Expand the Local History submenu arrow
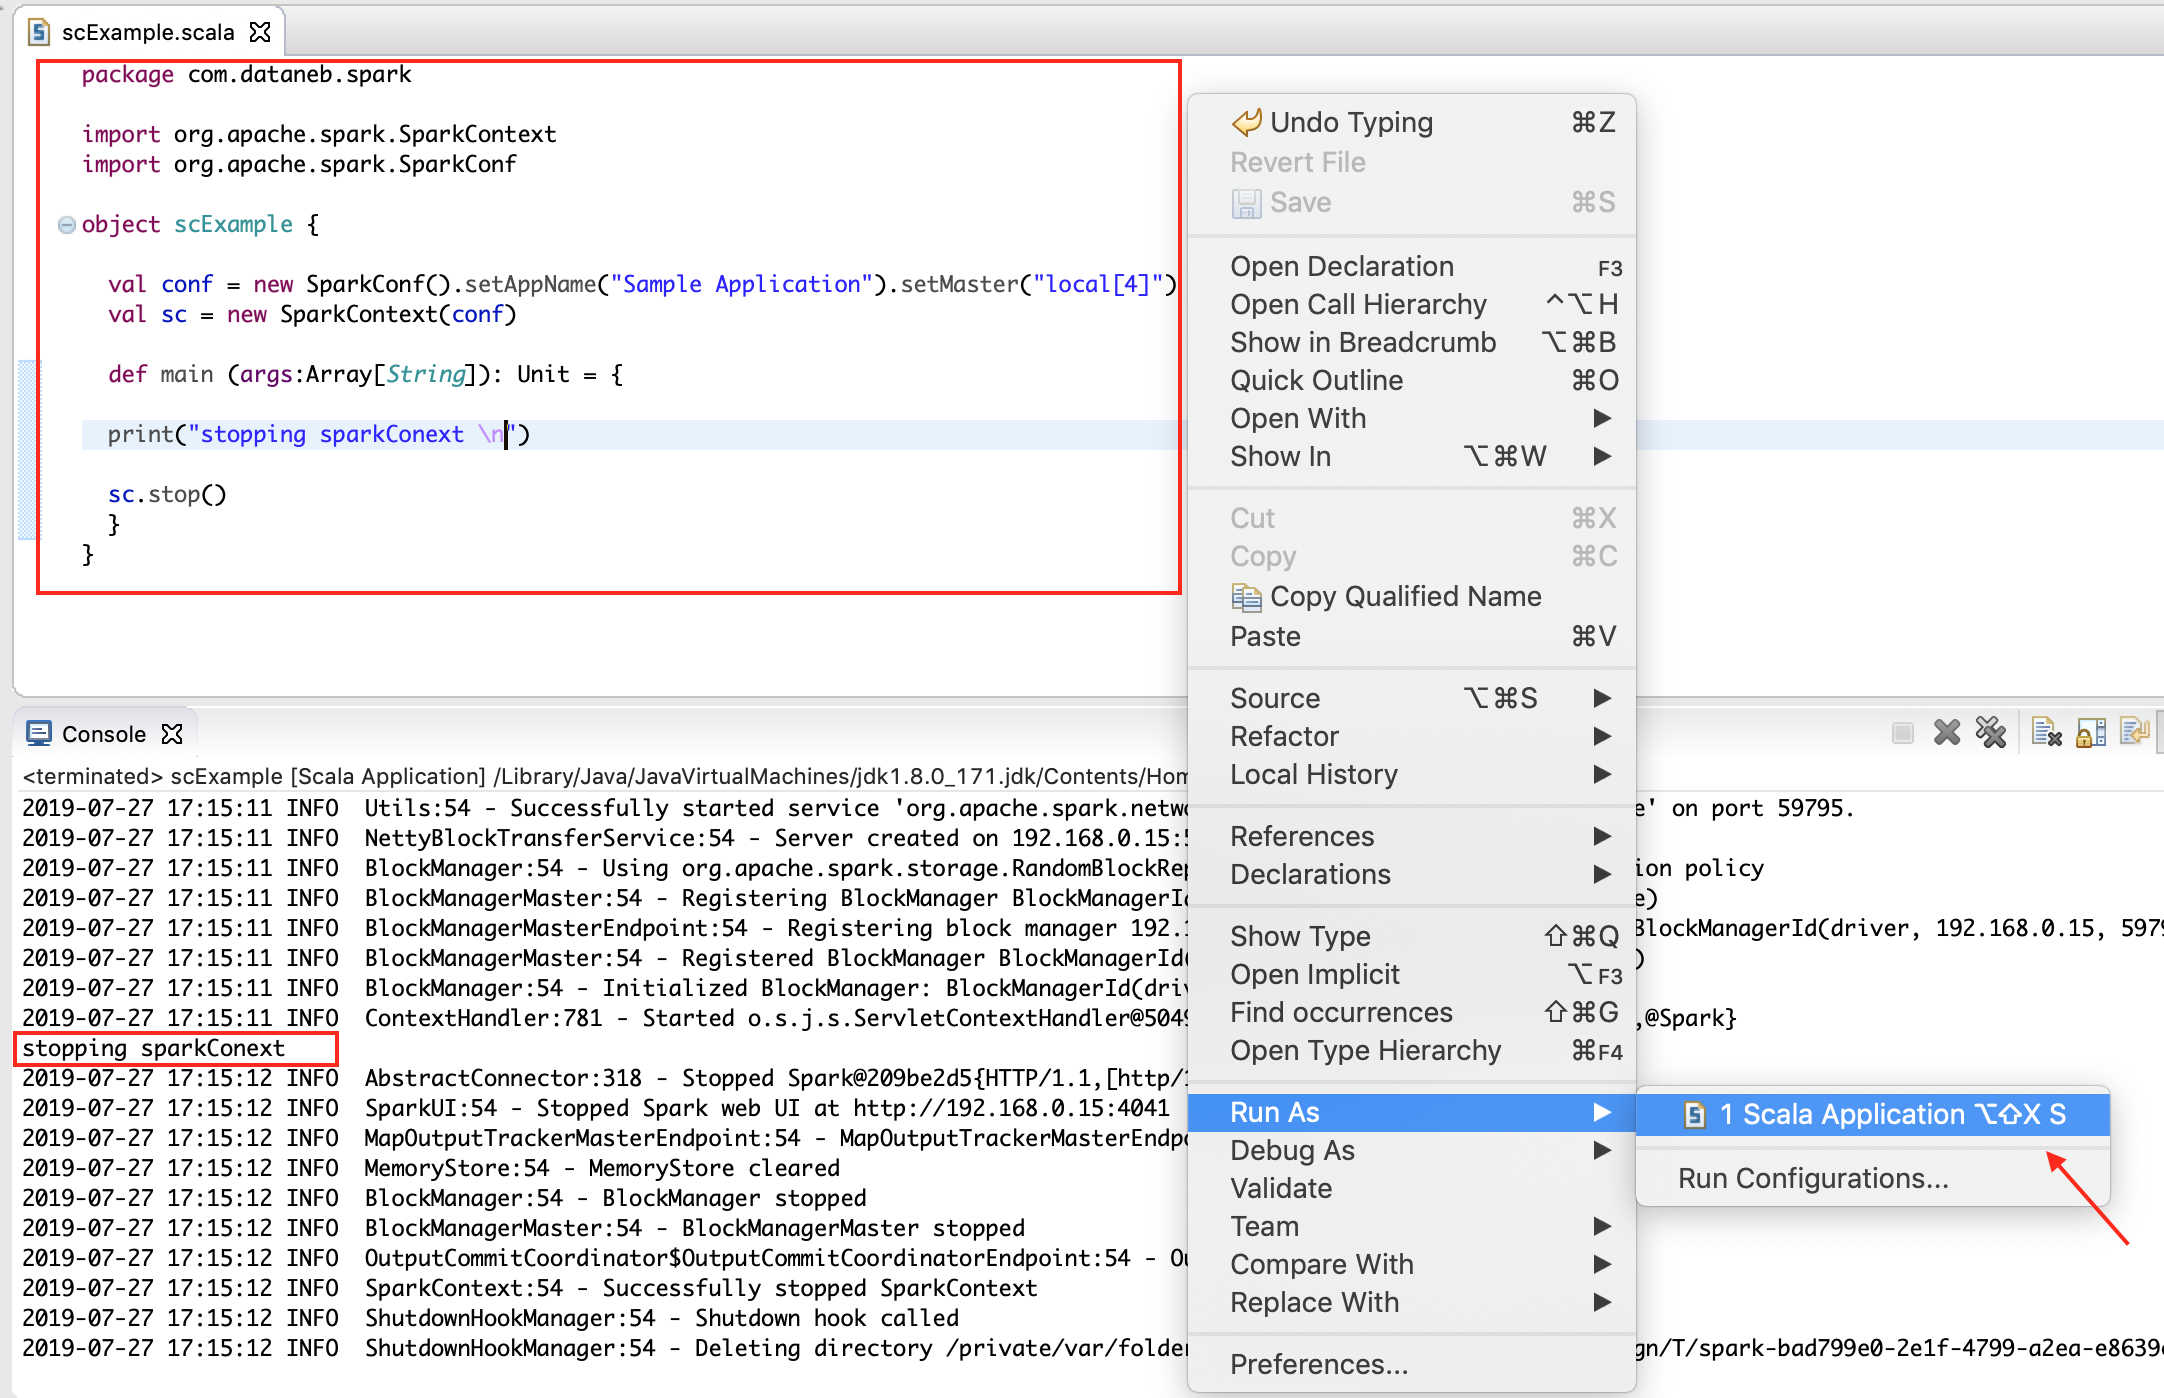This screenshot has height=1398, width=2164. [x=1602, y=774]
